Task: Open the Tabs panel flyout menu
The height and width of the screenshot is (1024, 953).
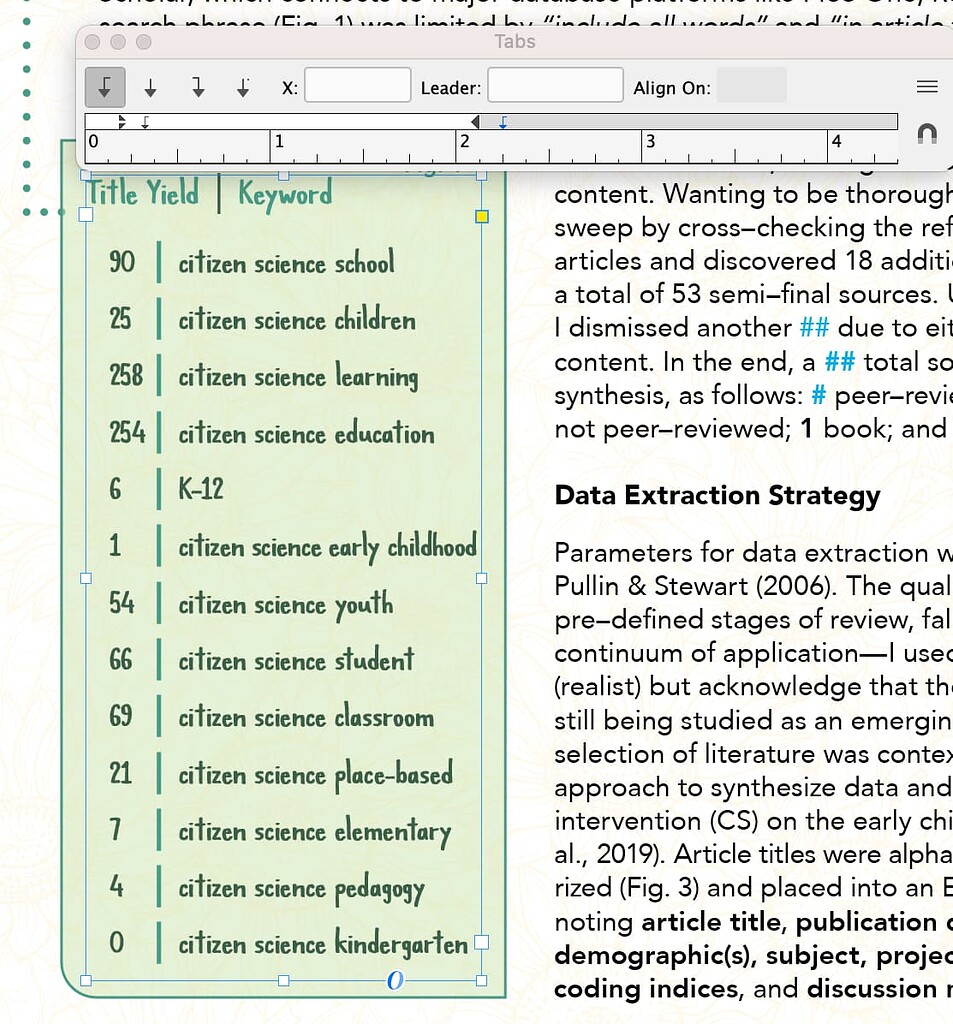Action: click(x=926, y=86)
